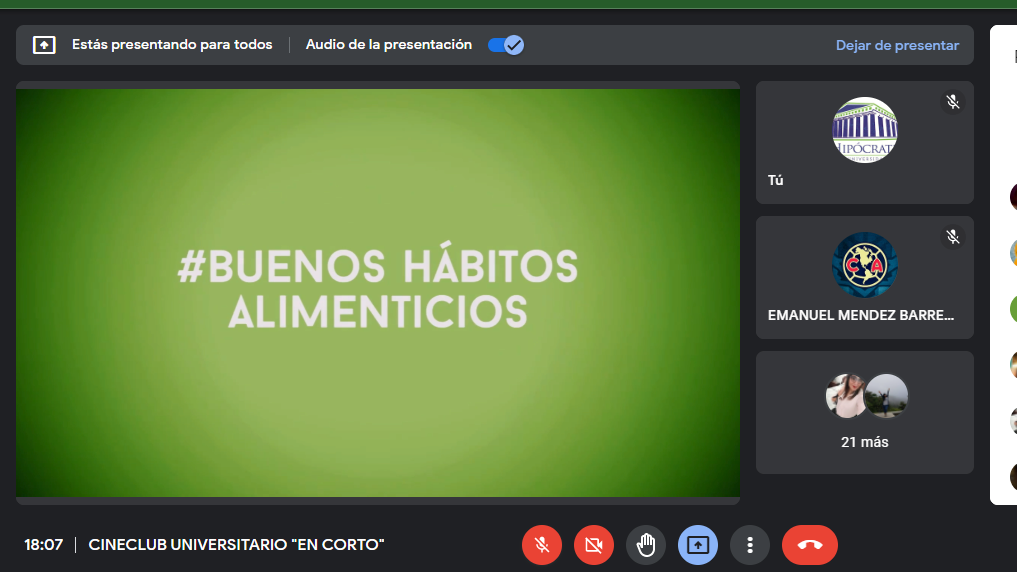
Task: Click the Audio de la presentación label
Action: (389, 45)
